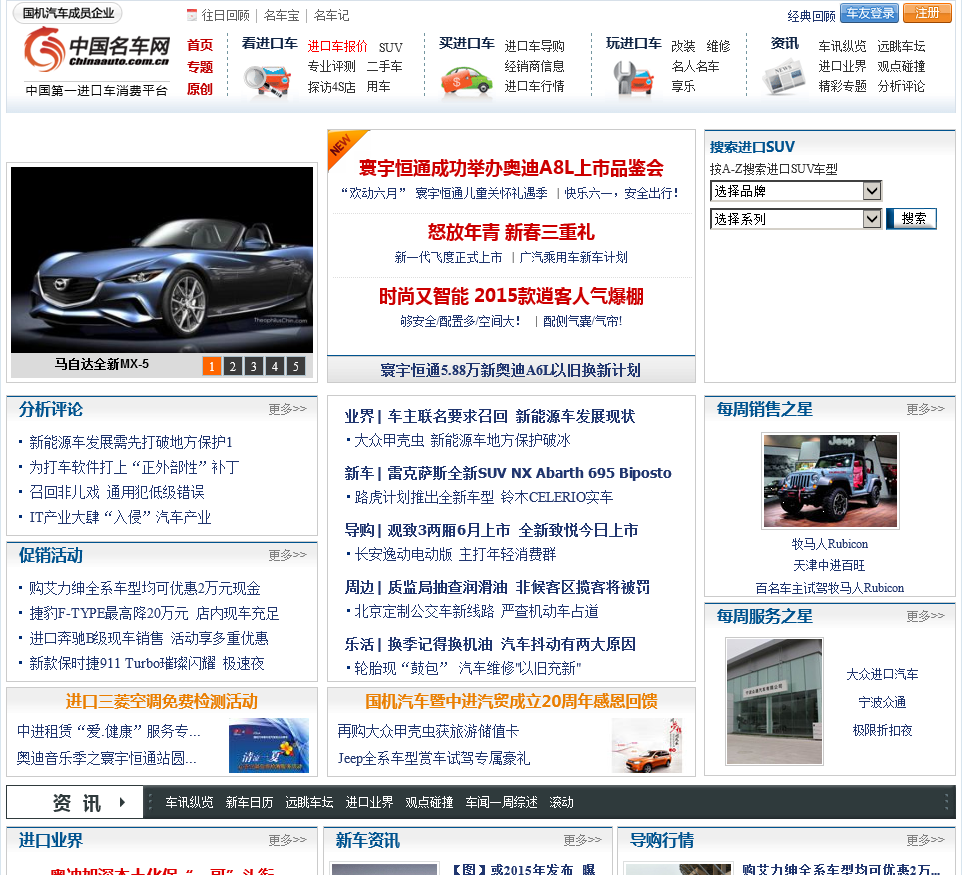Open the 选择系列 series dropdown
The height and width of the screenshot is (875, 962).
[x=795, y=218]
